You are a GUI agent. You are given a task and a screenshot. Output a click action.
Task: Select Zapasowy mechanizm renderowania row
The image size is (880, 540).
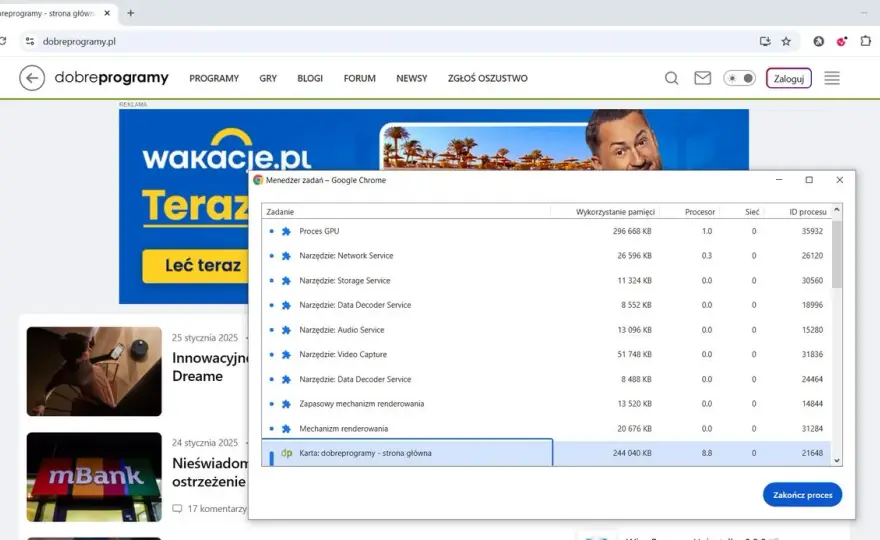(x=546, y=404)
